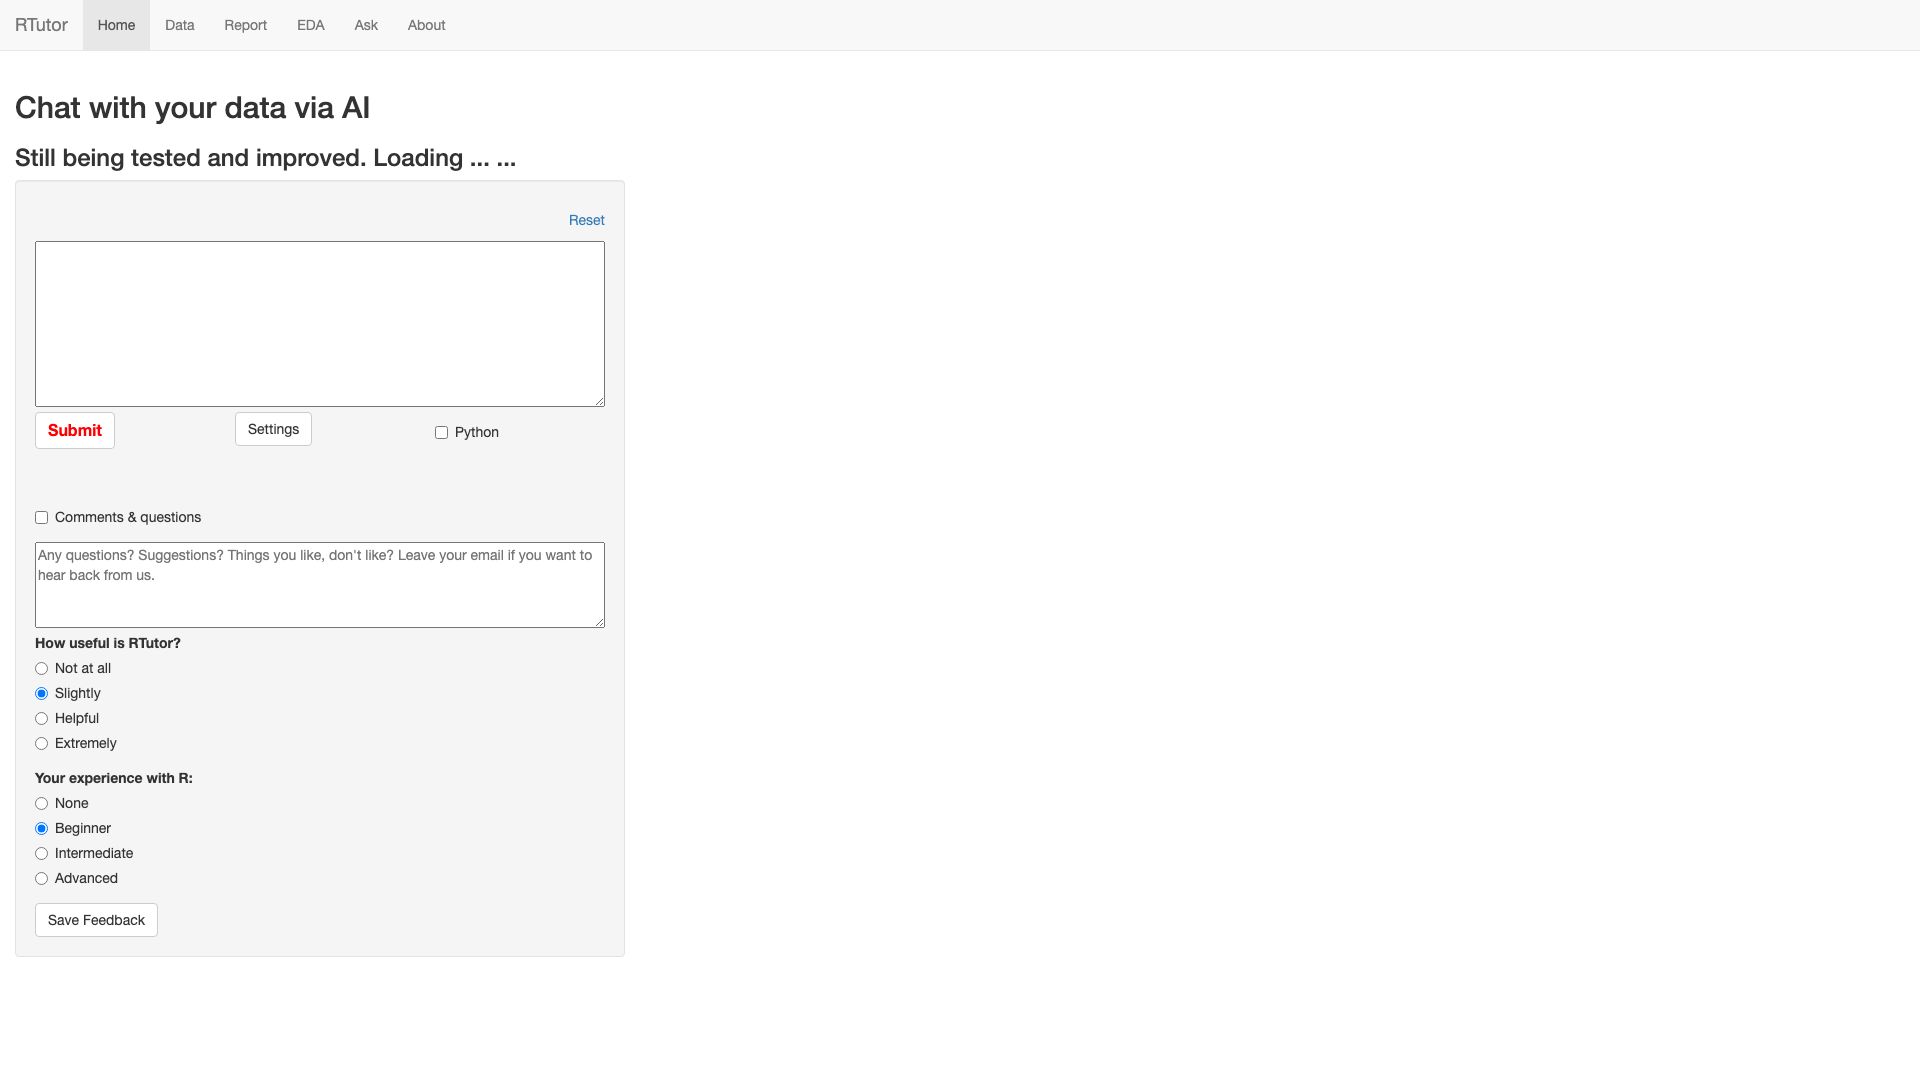Switch to the Data tab
This screenshot has height=1080, width=1920.
180,25
